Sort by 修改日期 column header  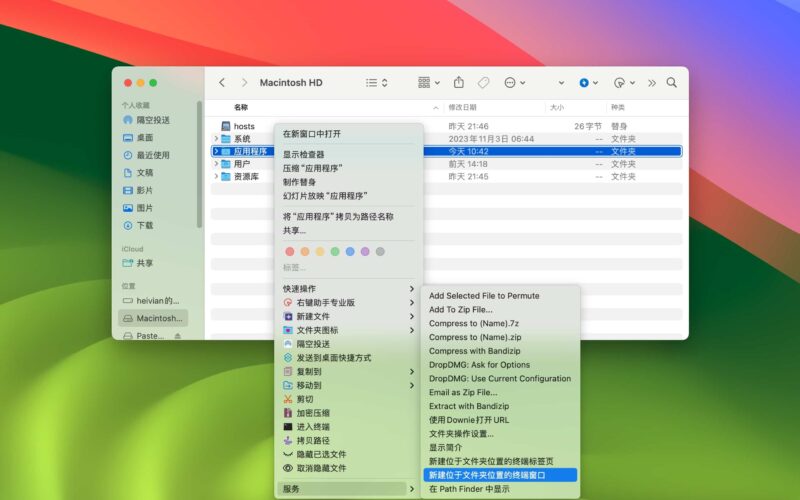pyautogui.click(x=462, y=108)
